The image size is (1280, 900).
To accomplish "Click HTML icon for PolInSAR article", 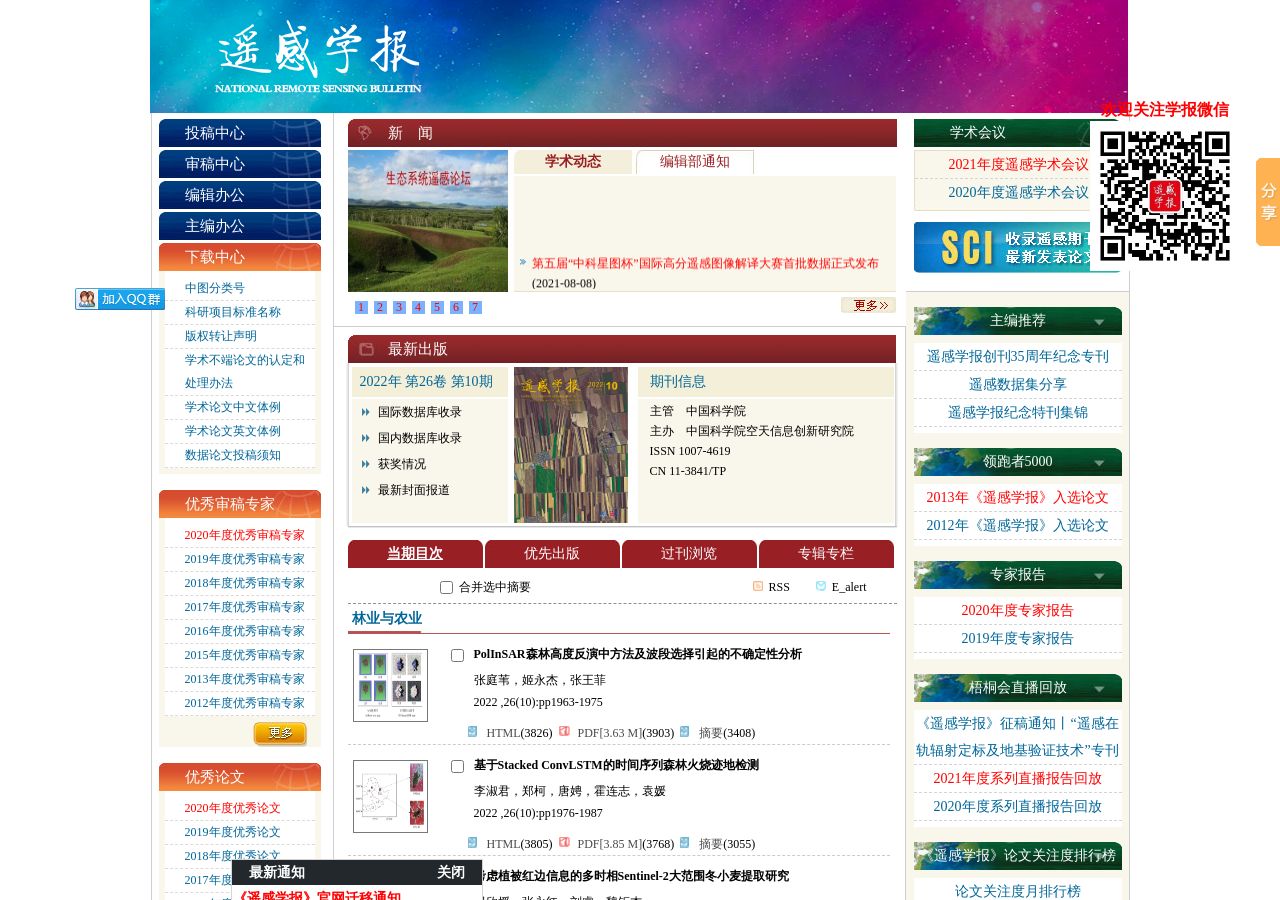I will point(473,732).
